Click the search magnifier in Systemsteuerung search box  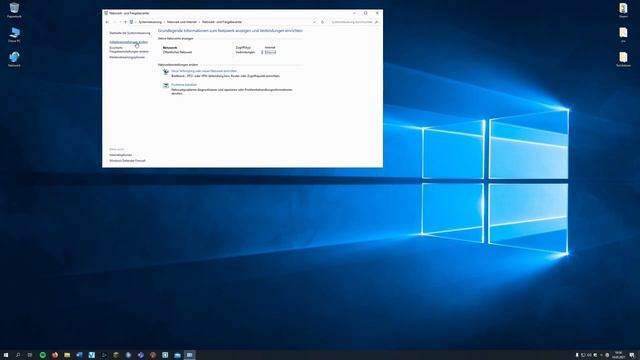[376, 22]
